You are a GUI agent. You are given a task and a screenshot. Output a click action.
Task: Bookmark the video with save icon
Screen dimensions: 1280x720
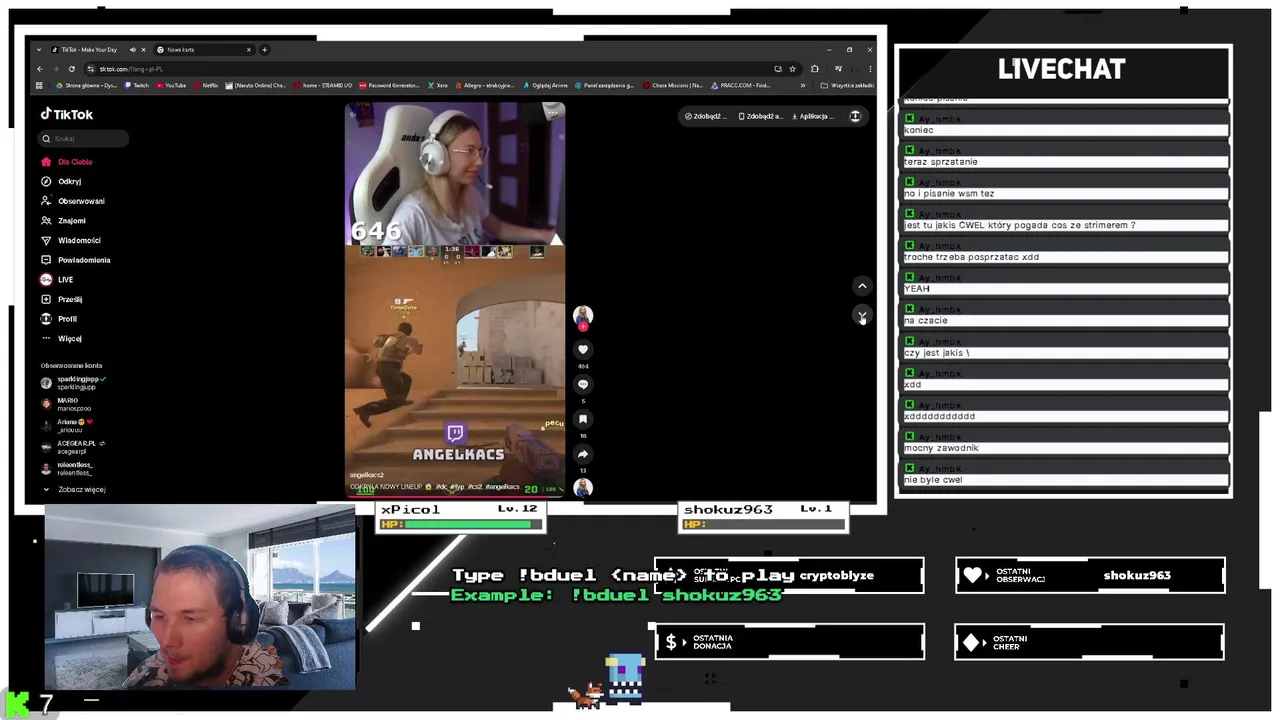tap(583, 419)
